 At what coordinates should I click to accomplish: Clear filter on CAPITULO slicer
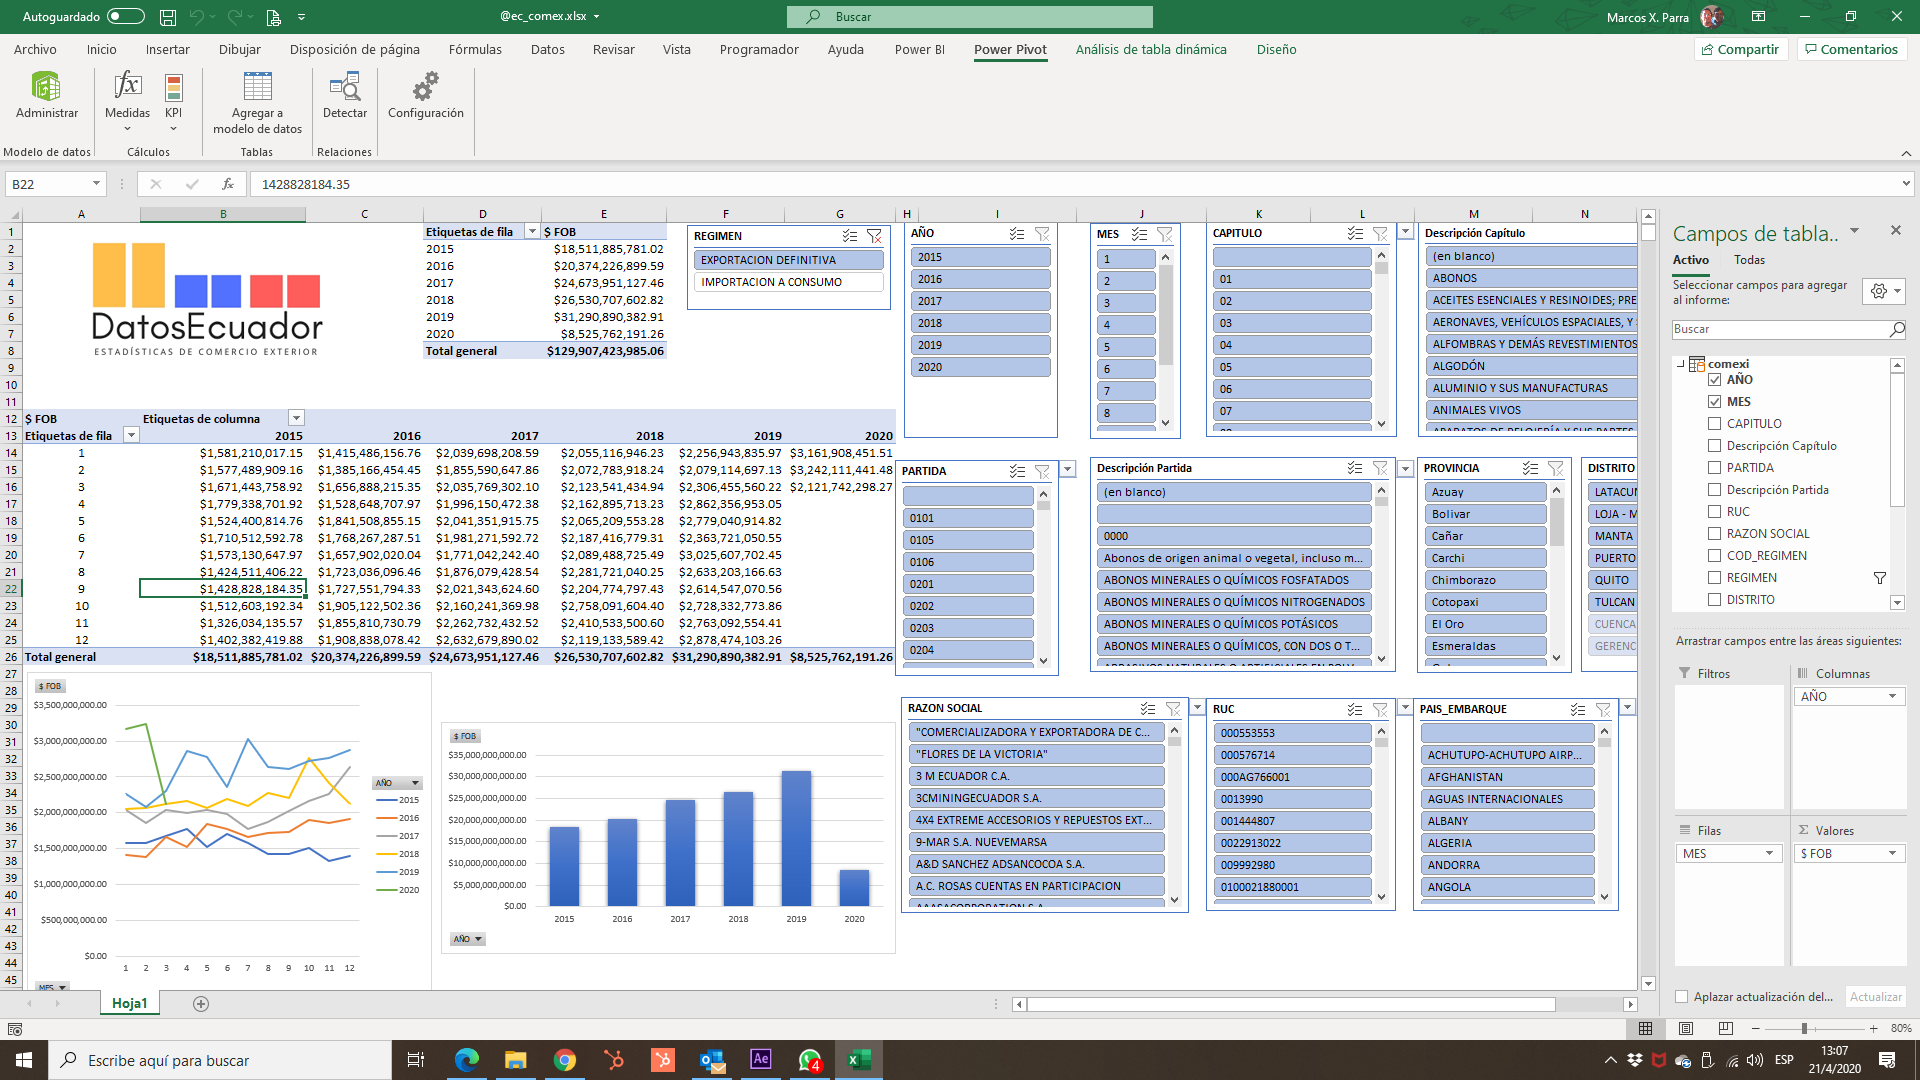pyautogui.click(x=1380, y=233)
